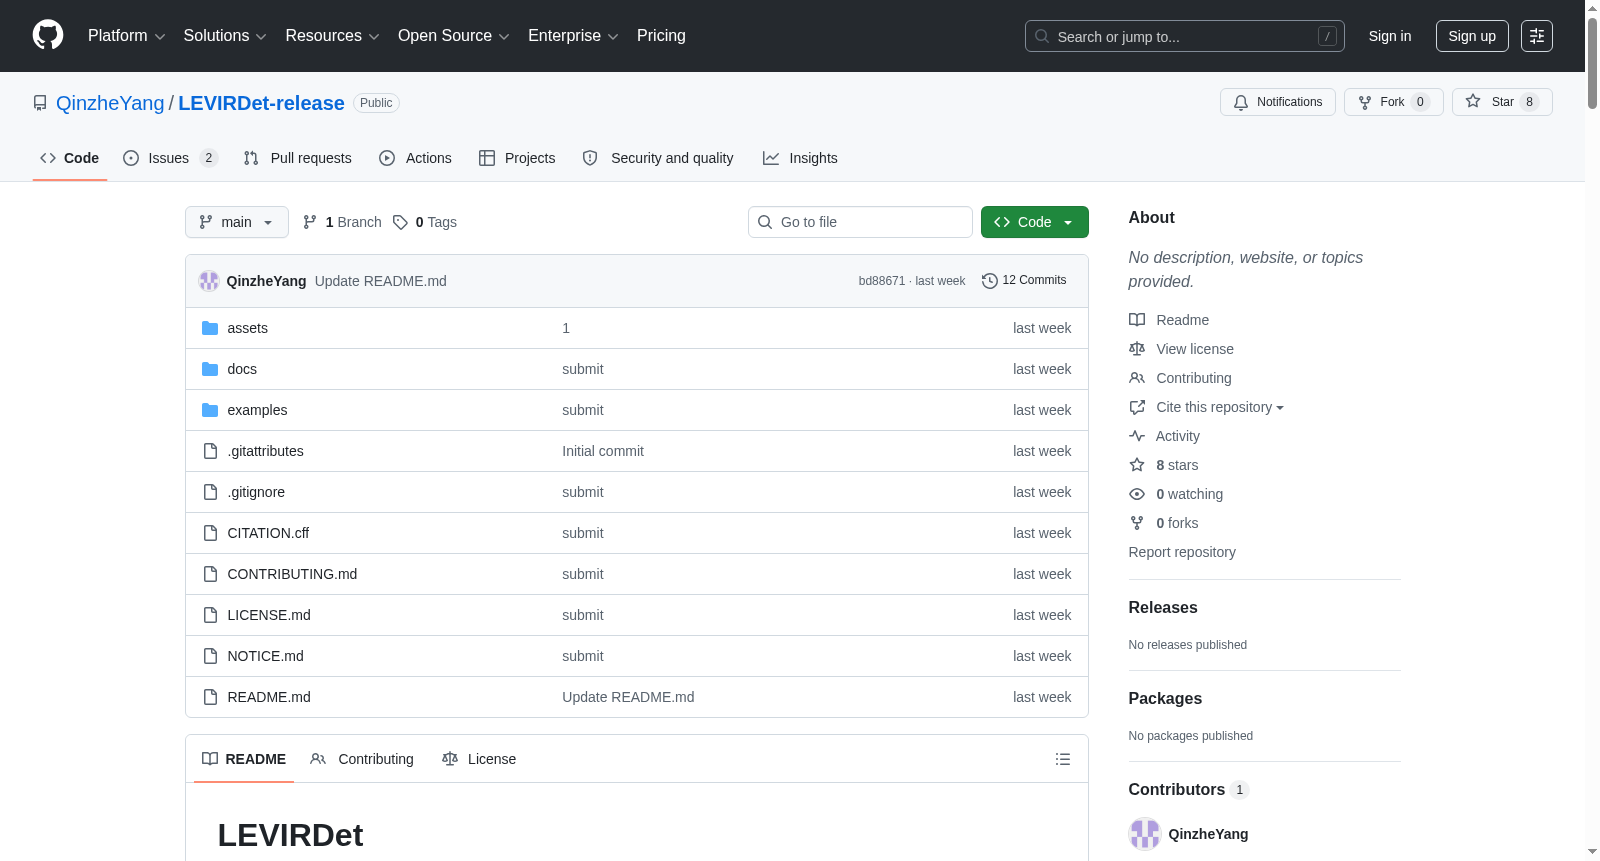Click the assets folder icon
Image resolution: width=1600 pixels, height=861 pixels.
tap(210, 328)
